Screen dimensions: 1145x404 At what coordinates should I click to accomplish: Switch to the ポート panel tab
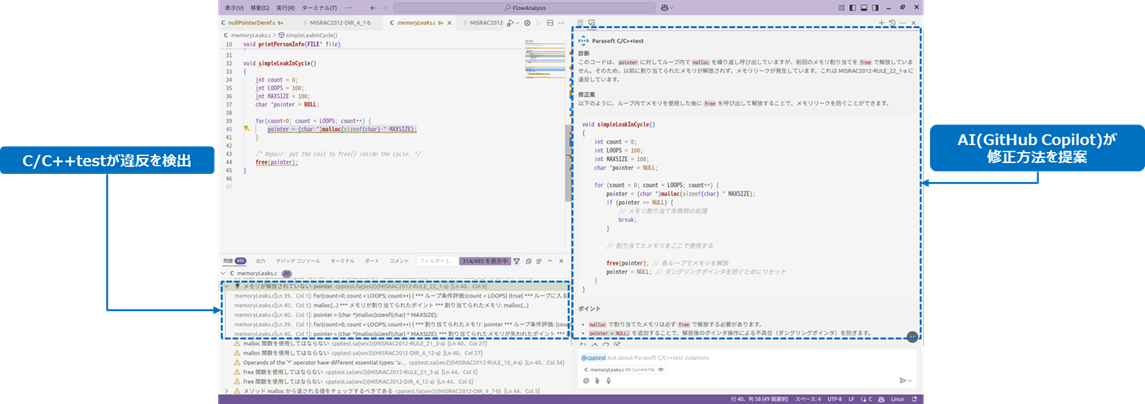coord(372,261)
